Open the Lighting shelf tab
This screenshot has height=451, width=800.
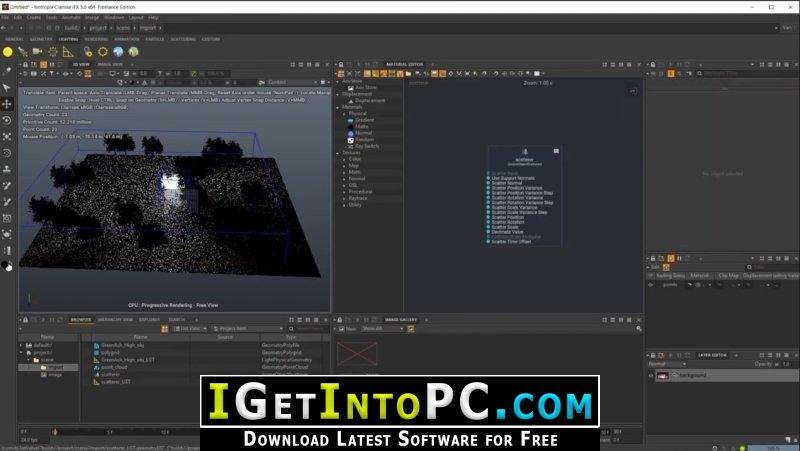coord(68,39)
